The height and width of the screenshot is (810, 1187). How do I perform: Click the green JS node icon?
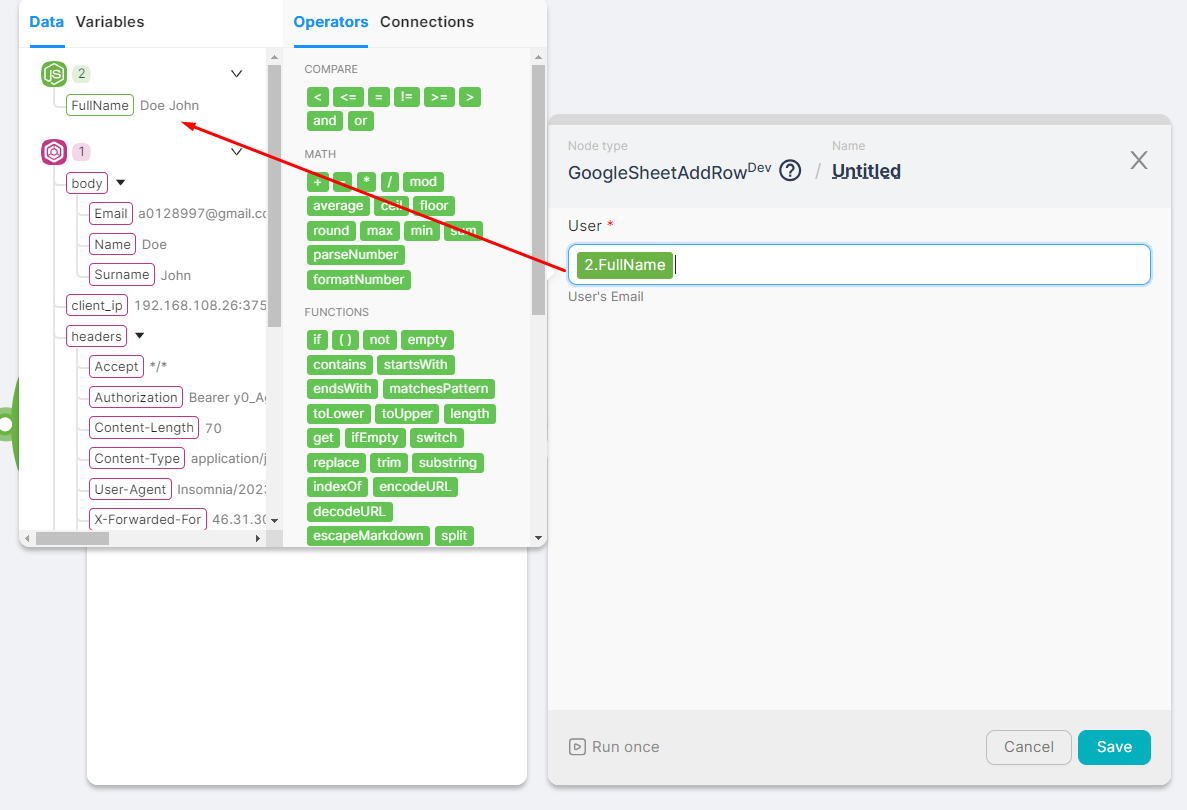coord(54,73)
